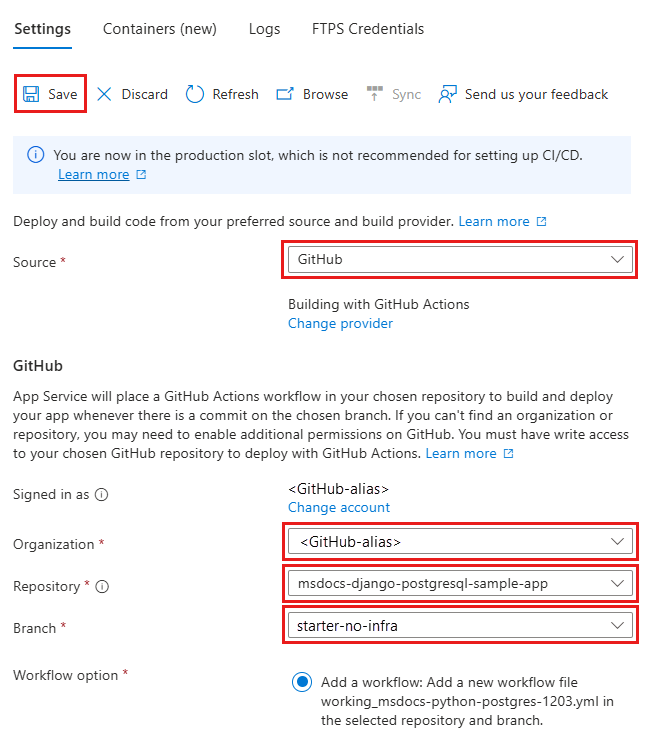Click info icon next to Signed in as

[x=101, y=495]
